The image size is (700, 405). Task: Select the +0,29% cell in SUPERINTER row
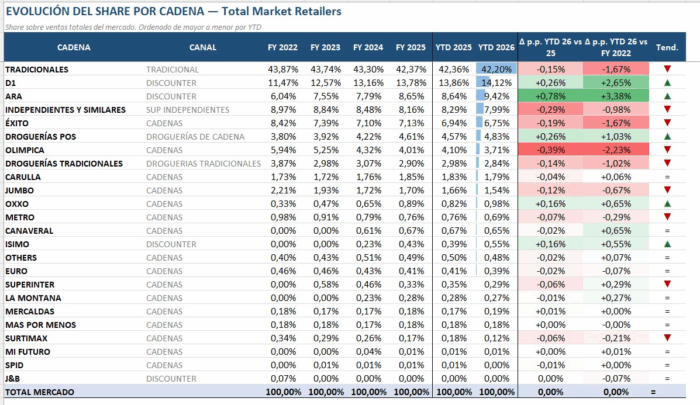(x=616, y=284)
